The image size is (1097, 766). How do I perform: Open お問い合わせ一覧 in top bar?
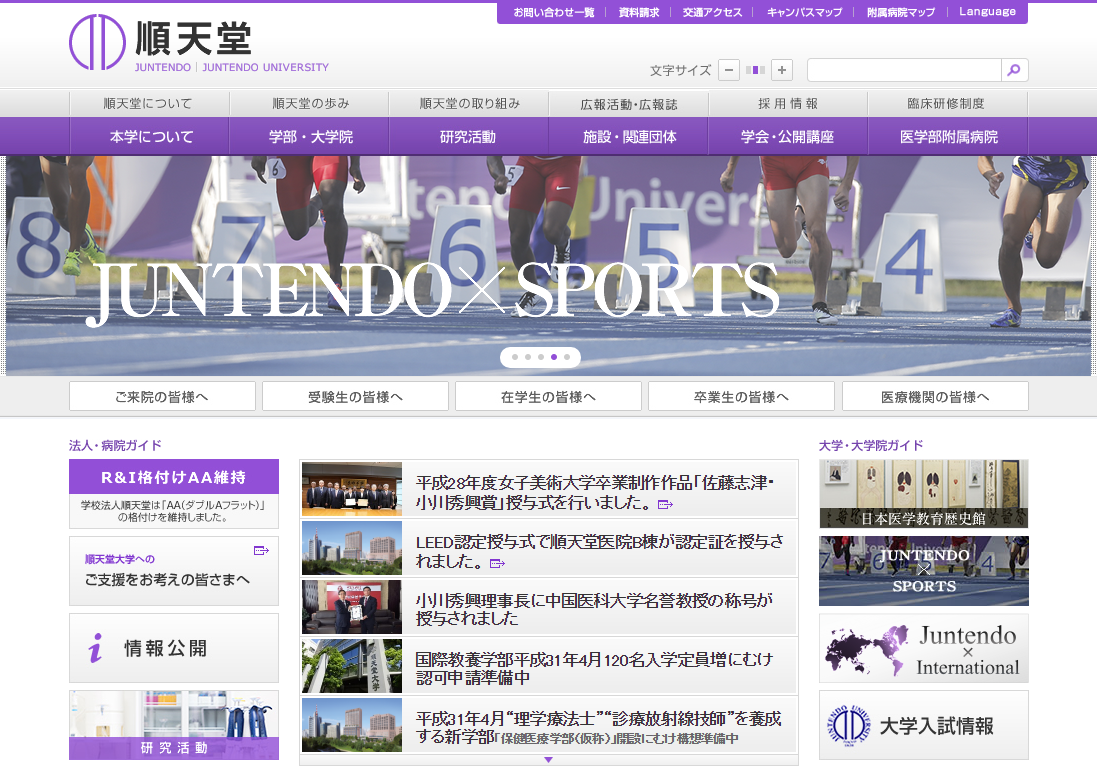553,12
